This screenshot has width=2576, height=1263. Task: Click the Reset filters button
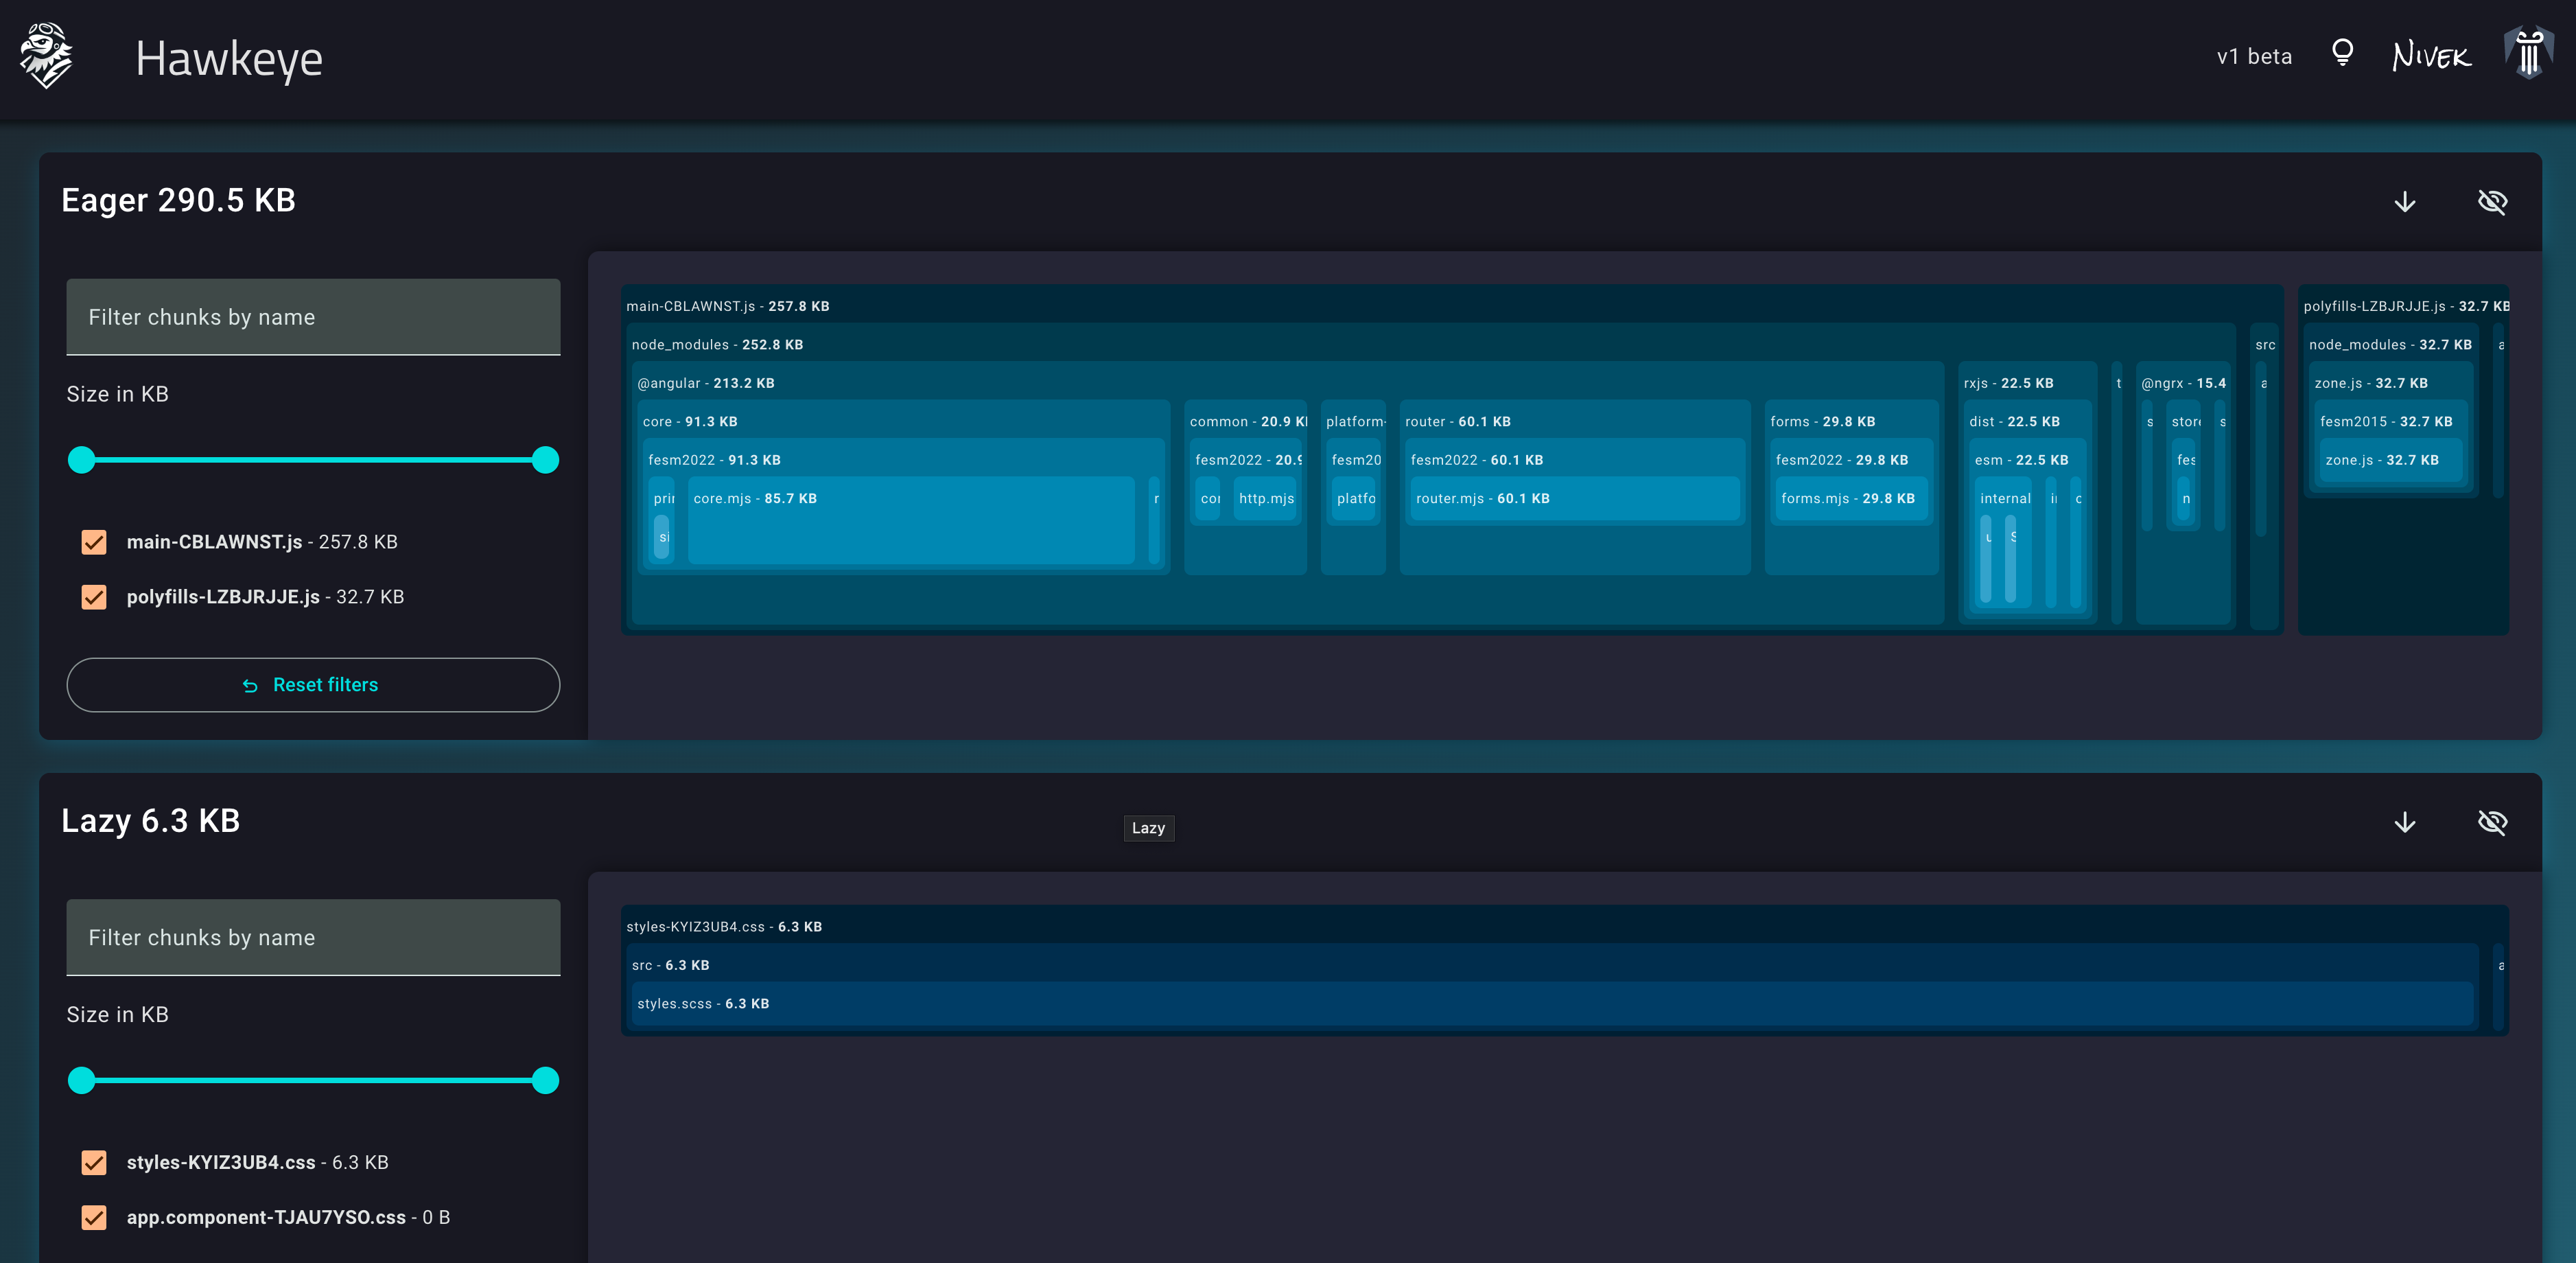pos(313,685)
